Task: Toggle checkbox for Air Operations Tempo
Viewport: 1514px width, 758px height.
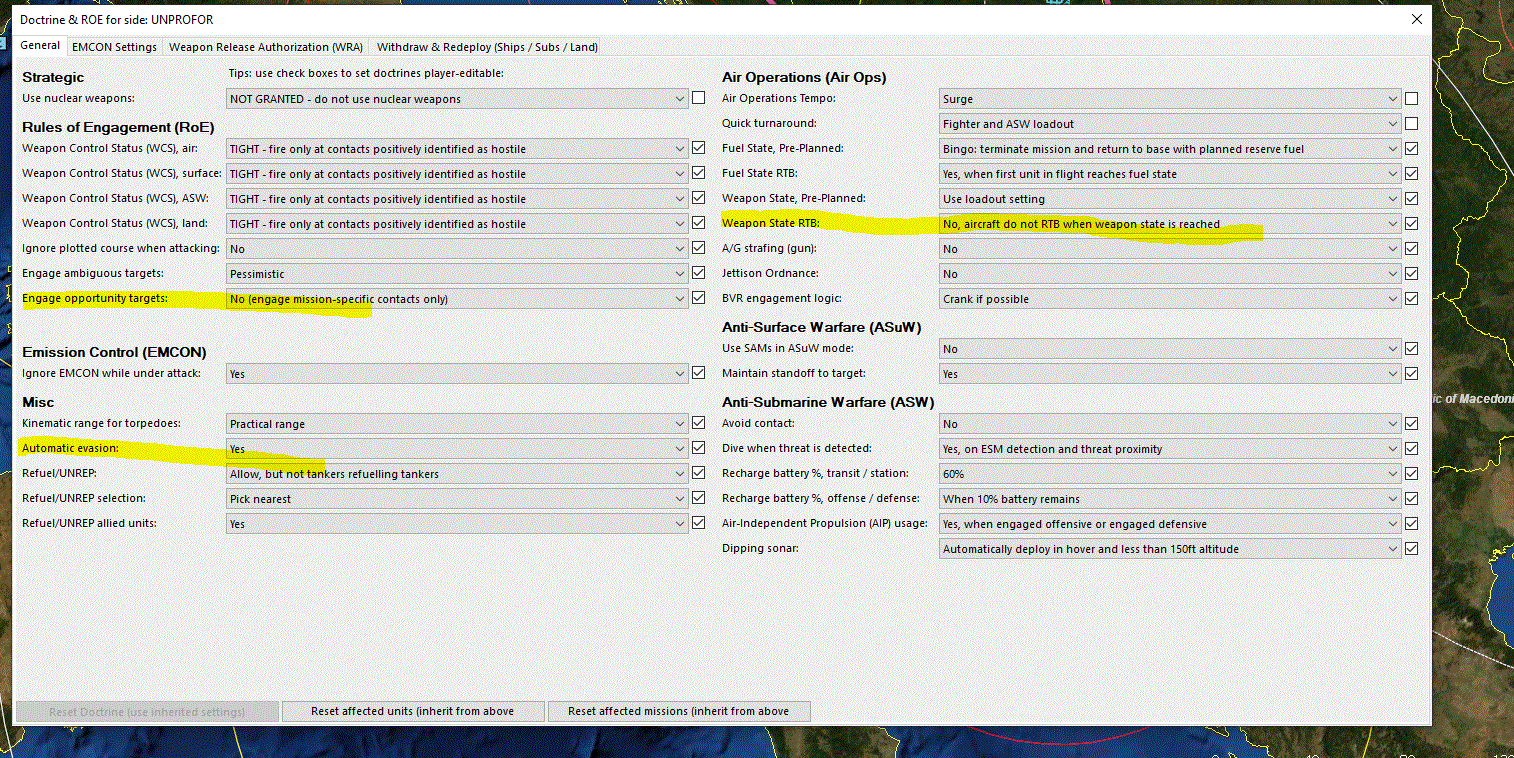Action: [x=1411, y=98]
